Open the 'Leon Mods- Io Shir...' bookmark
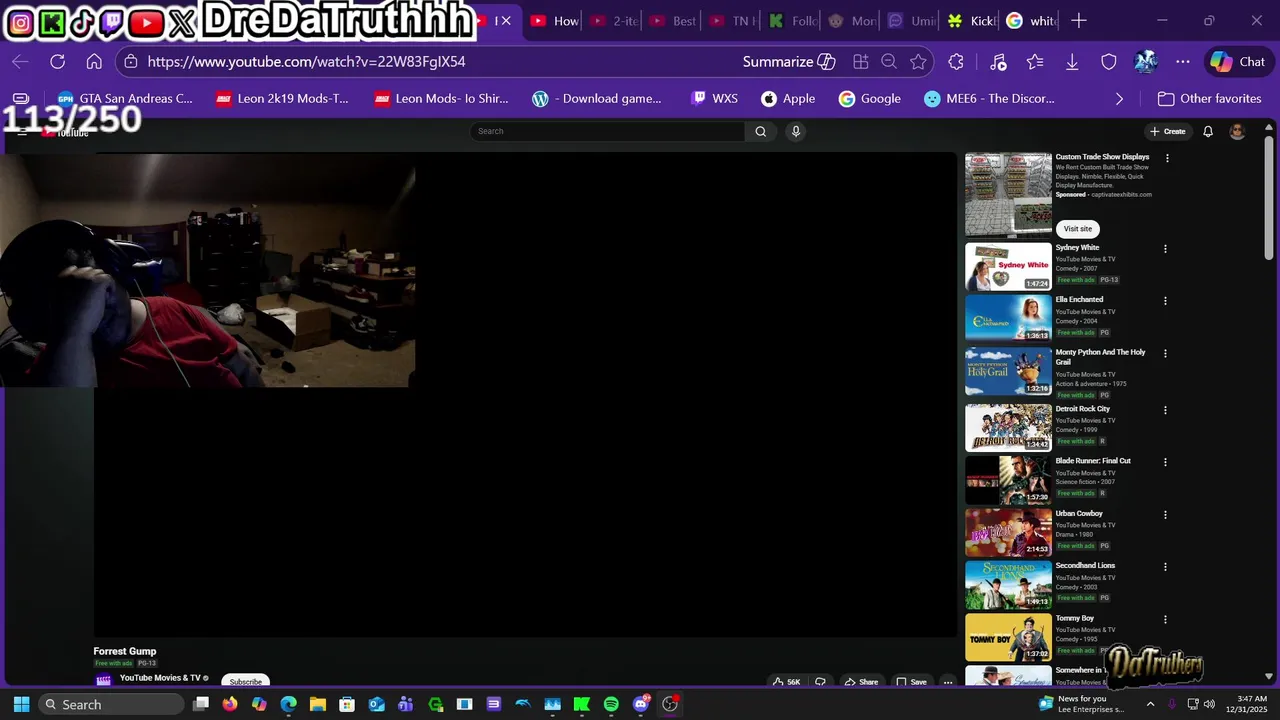 [441, 99]
